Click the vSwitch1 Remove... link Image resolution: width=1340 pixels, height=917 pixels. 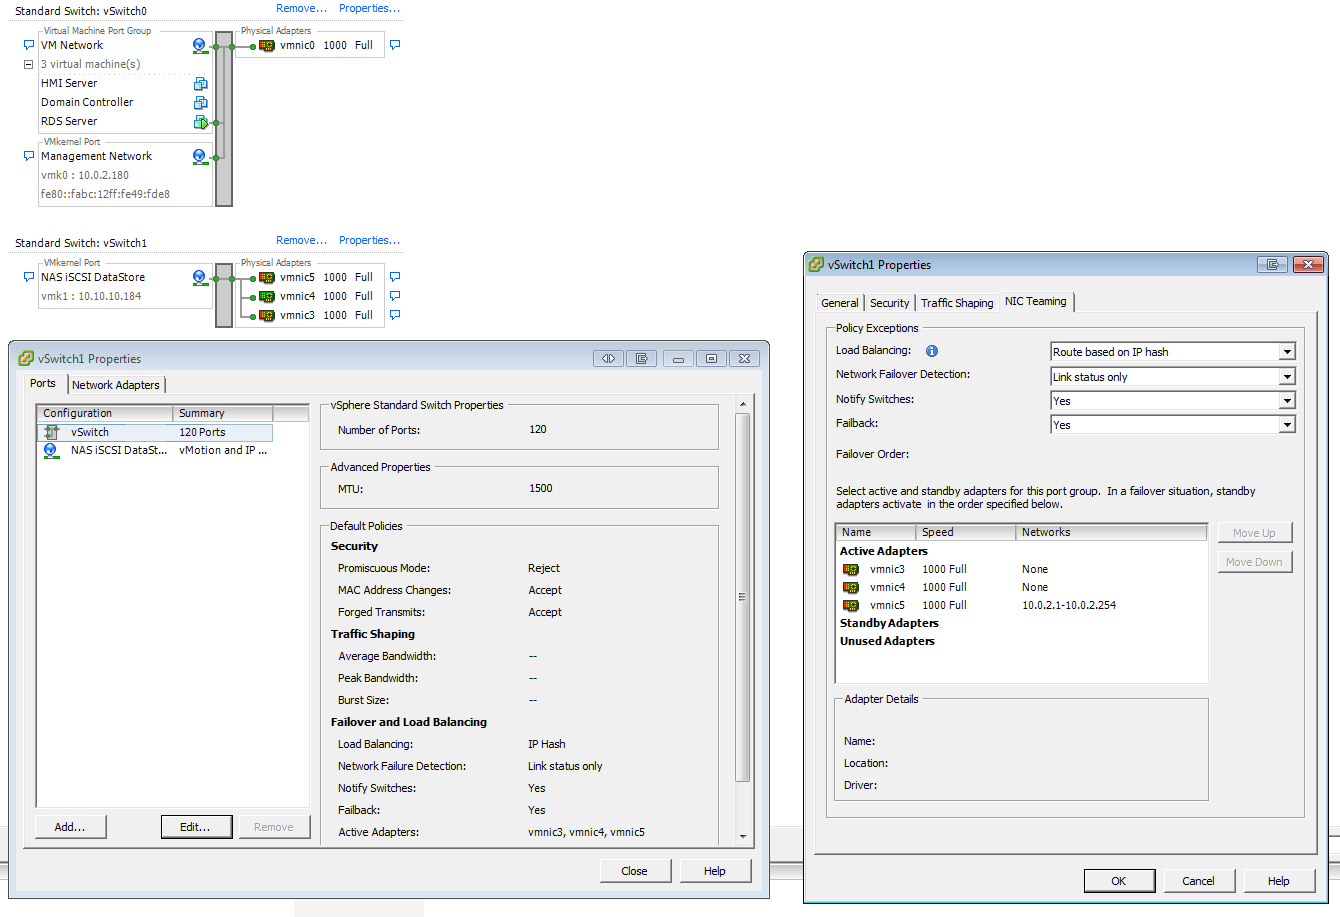301,240
